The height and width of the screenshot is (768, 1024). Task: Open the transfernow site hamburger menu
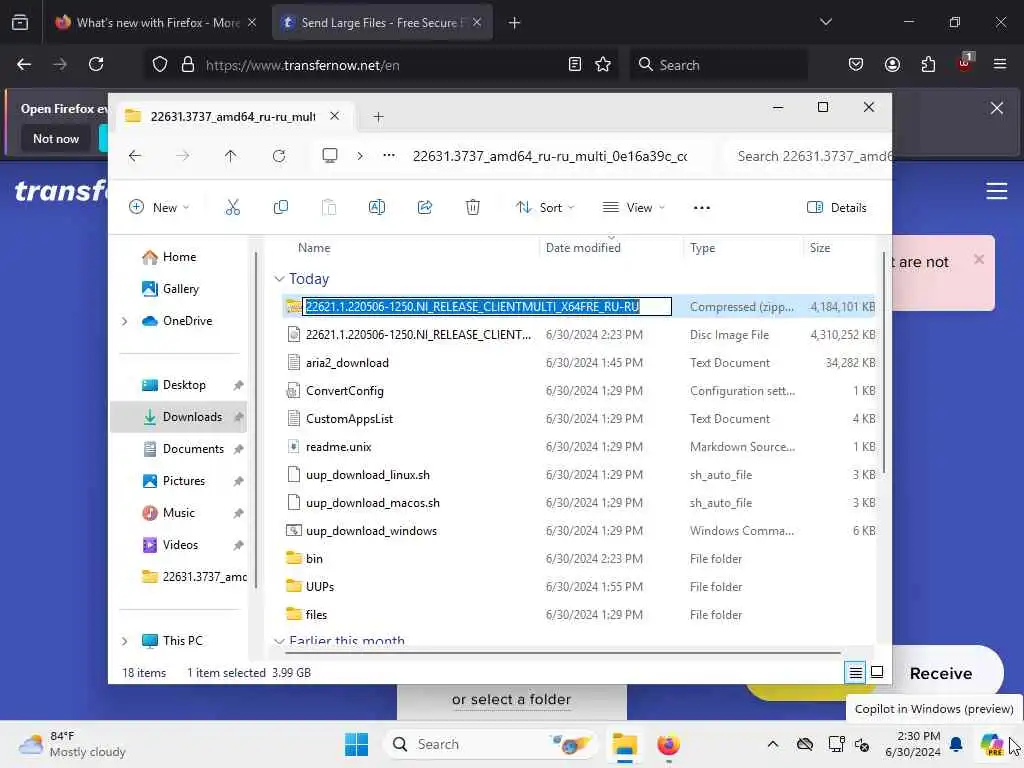click(997, 191)
